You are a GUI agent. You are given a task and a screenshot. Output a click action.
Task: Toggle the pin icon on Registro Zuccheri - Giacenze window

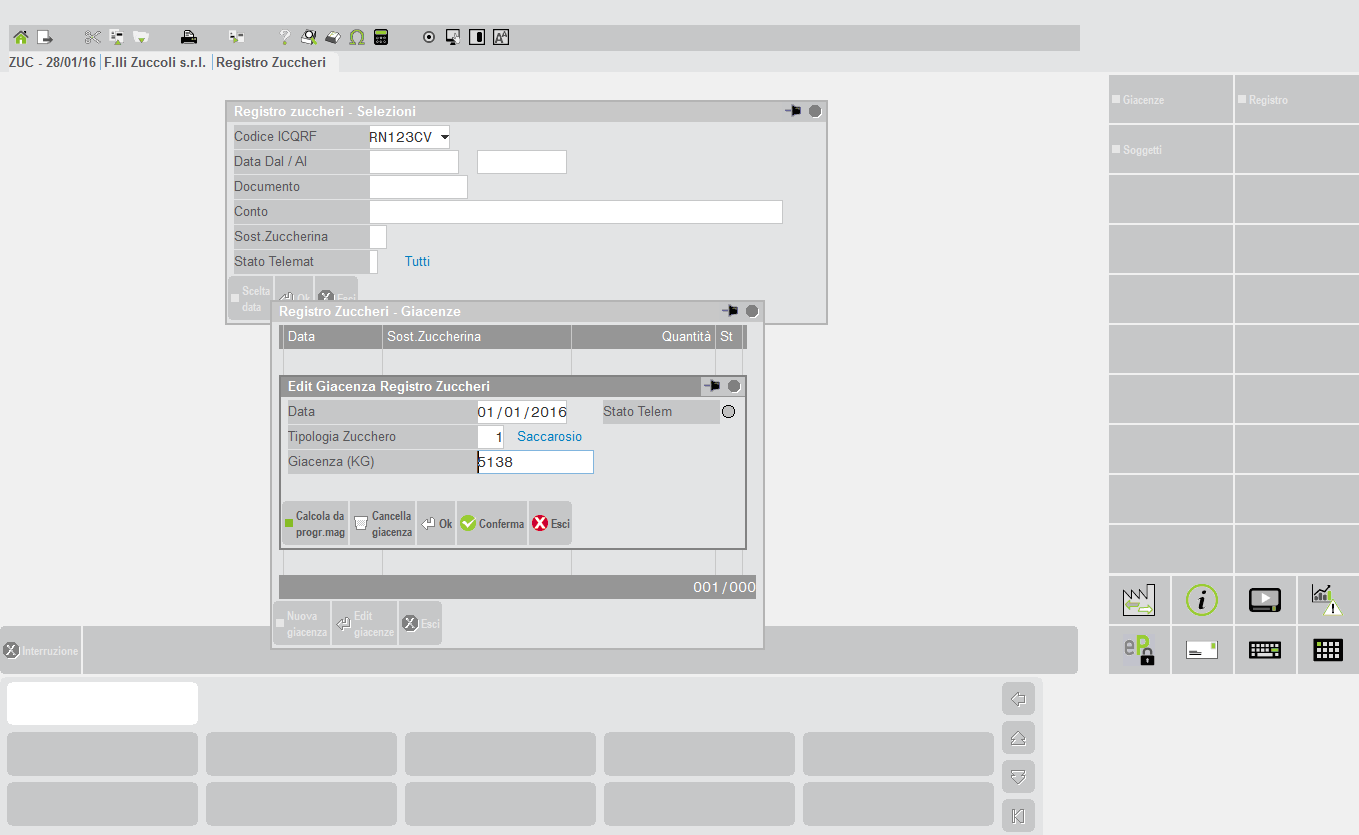point(730,311)
